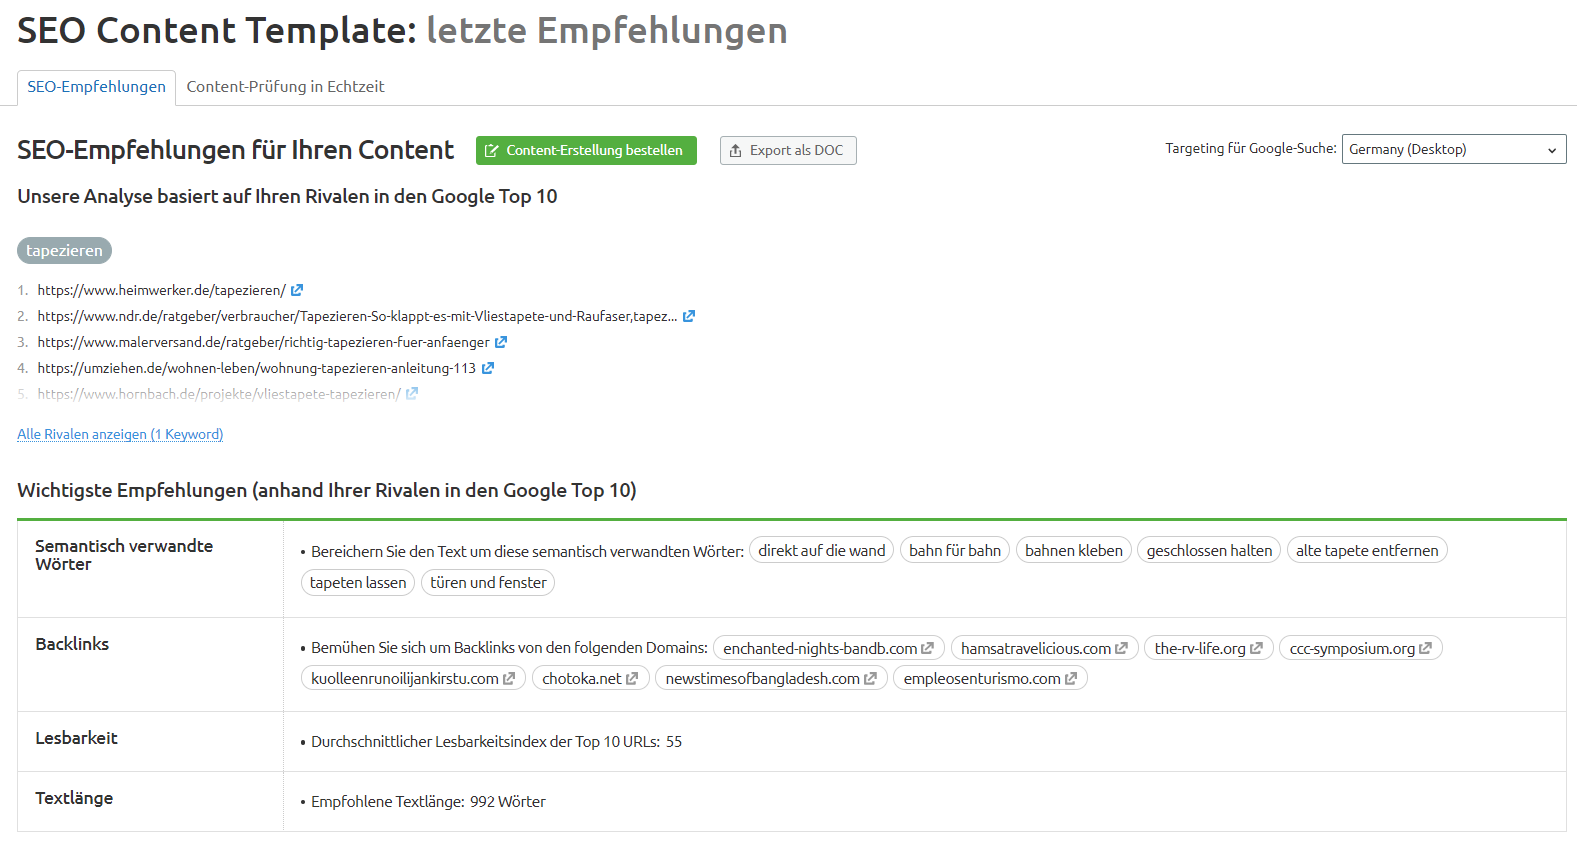Viewport: 1577px width, 842px height.
Task: Open the umziehen.de URL
Action: tap(257, 368)
